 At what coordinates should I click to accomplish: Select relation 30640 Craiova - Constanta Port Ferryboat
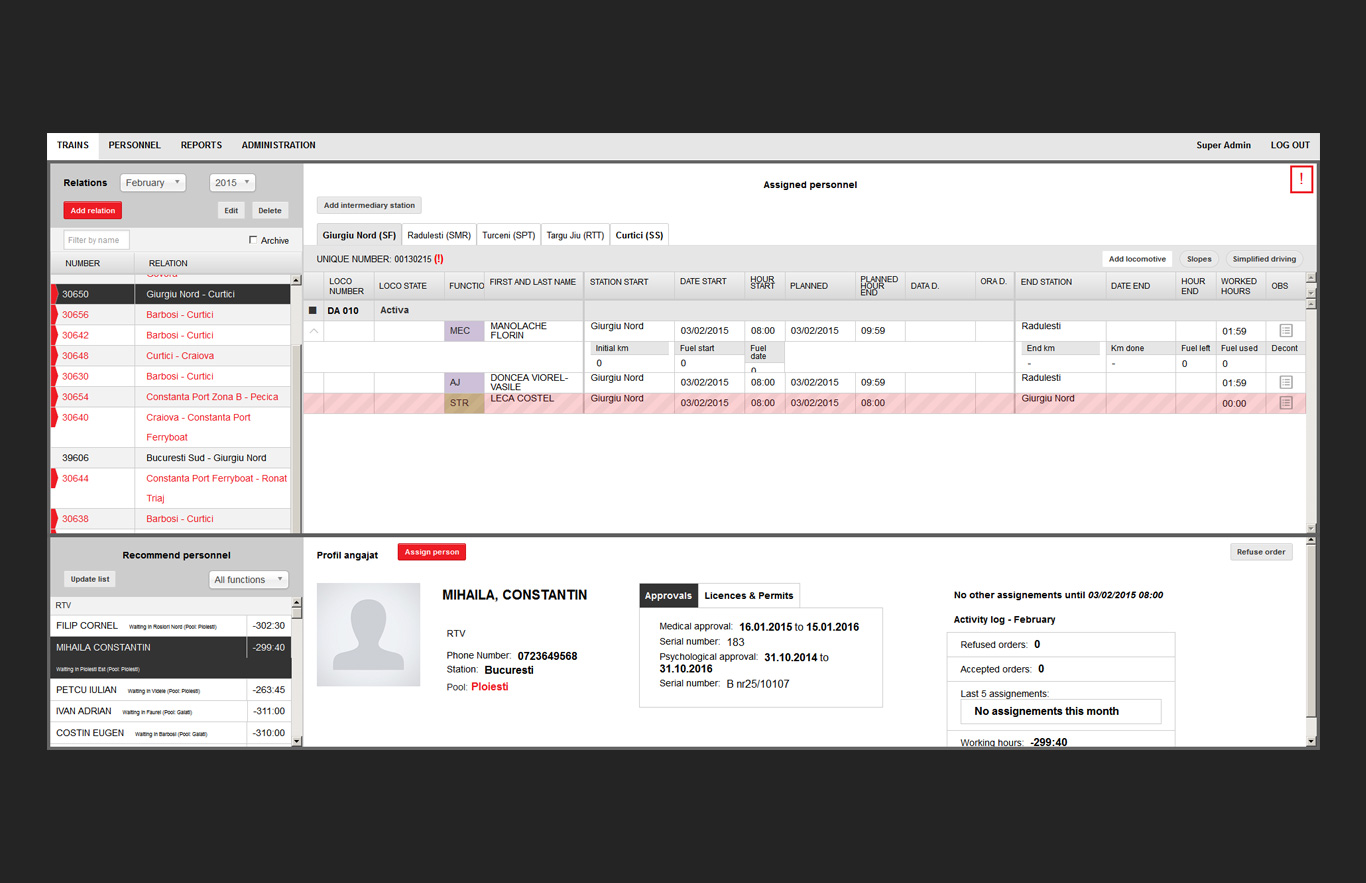(x=171, y=427)
